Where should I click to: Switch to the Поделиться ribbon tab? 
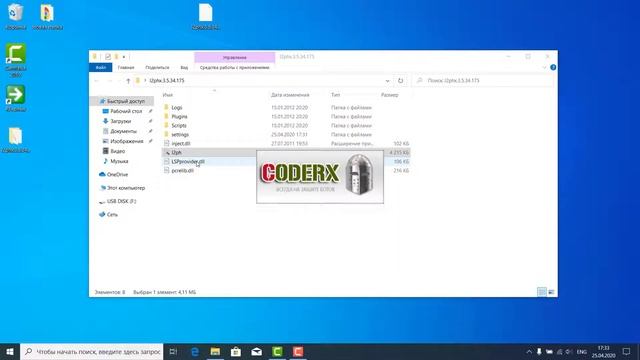[157, 67]
